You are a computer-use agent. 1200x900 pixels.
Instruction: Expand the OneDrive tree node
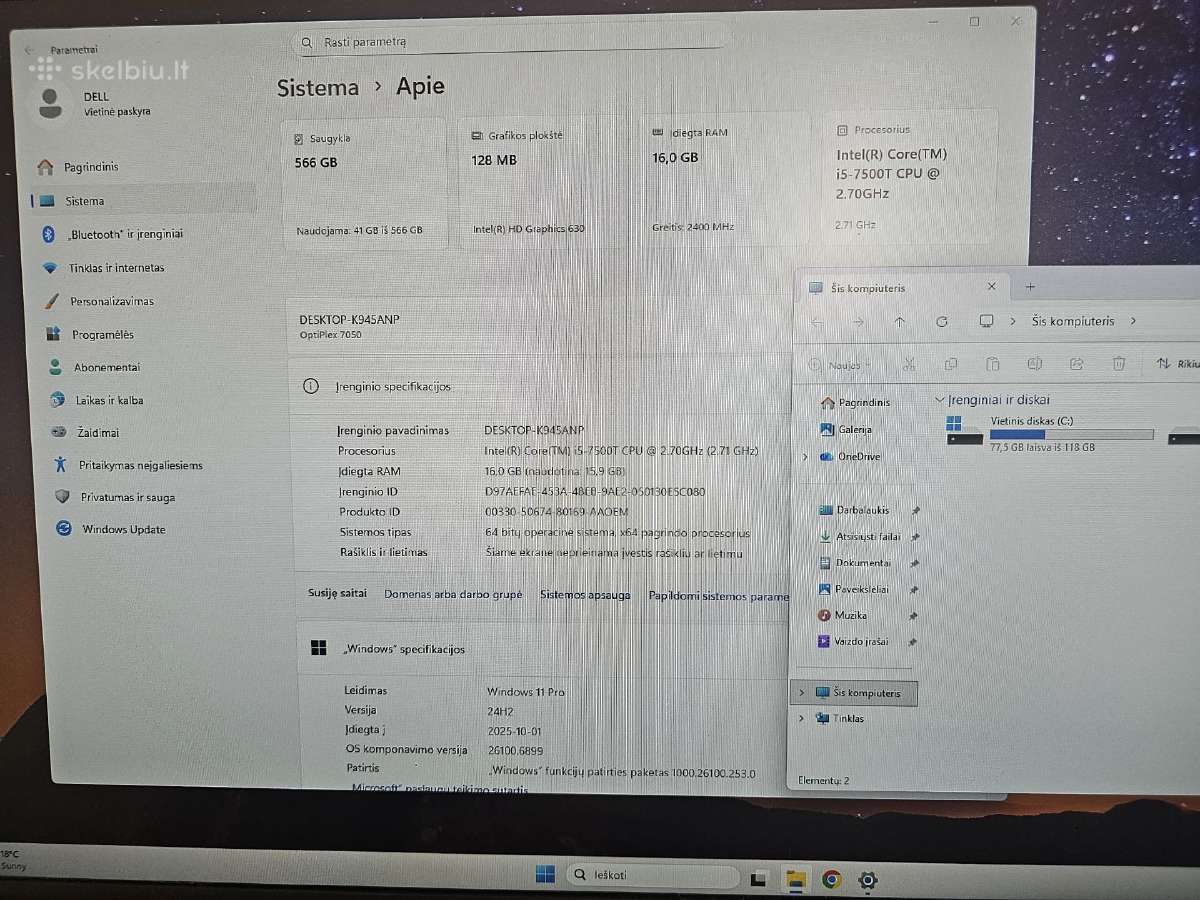[805, 457]
